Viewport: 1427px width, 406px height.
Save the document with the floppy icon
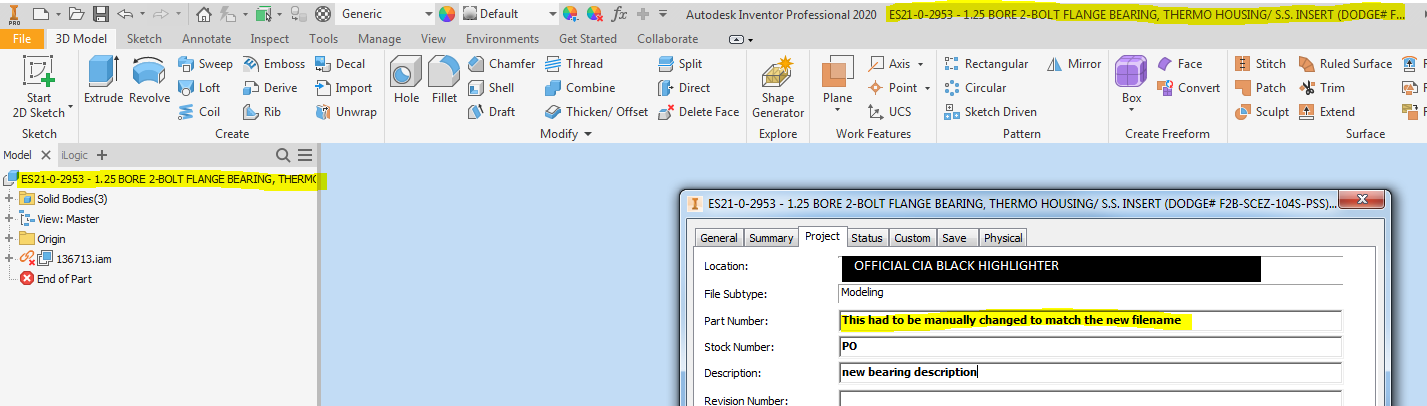[101, 14]
